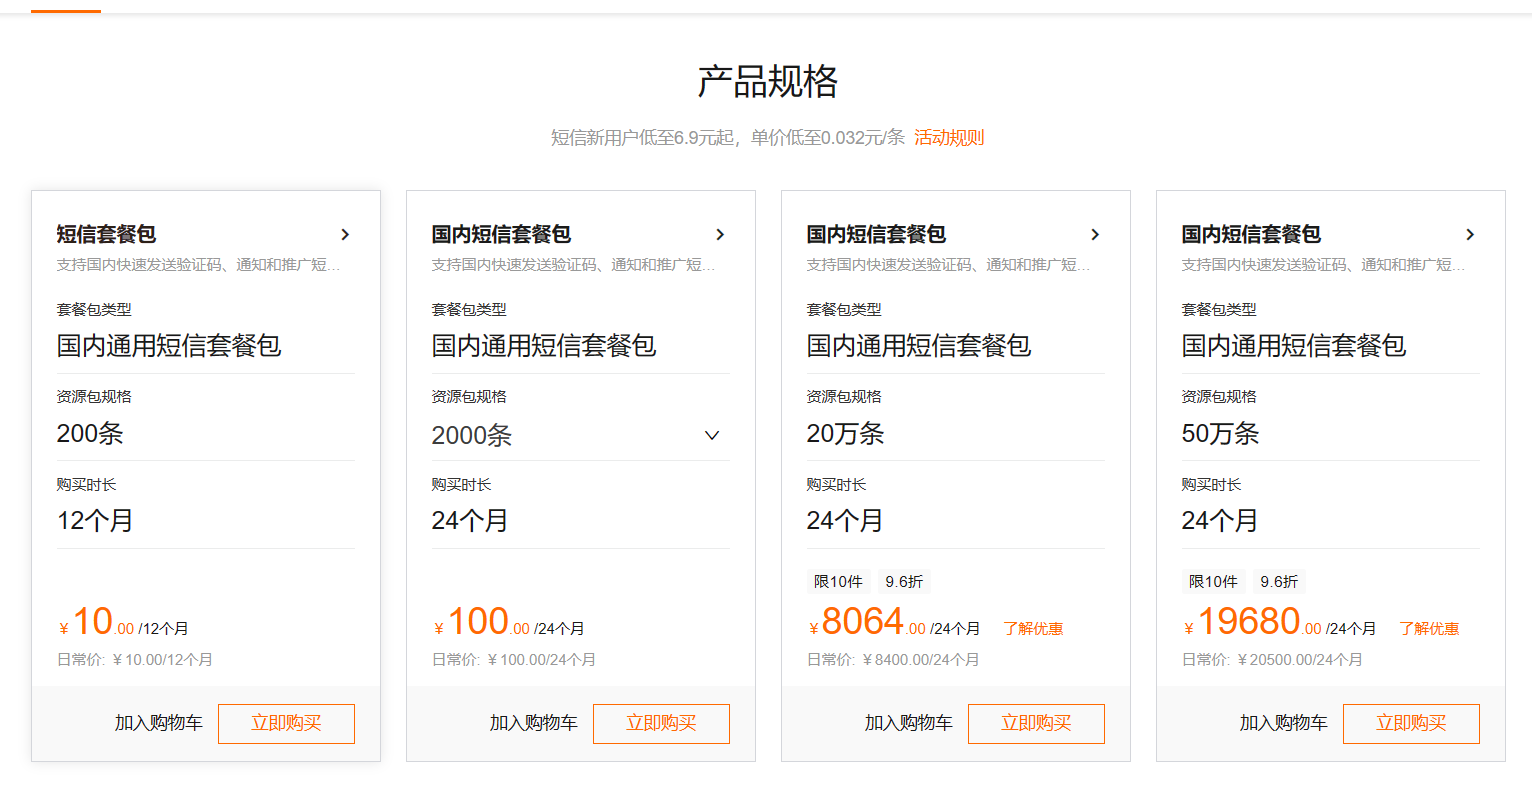Click the chevron on the 20万条 package card

[1095, 234]
